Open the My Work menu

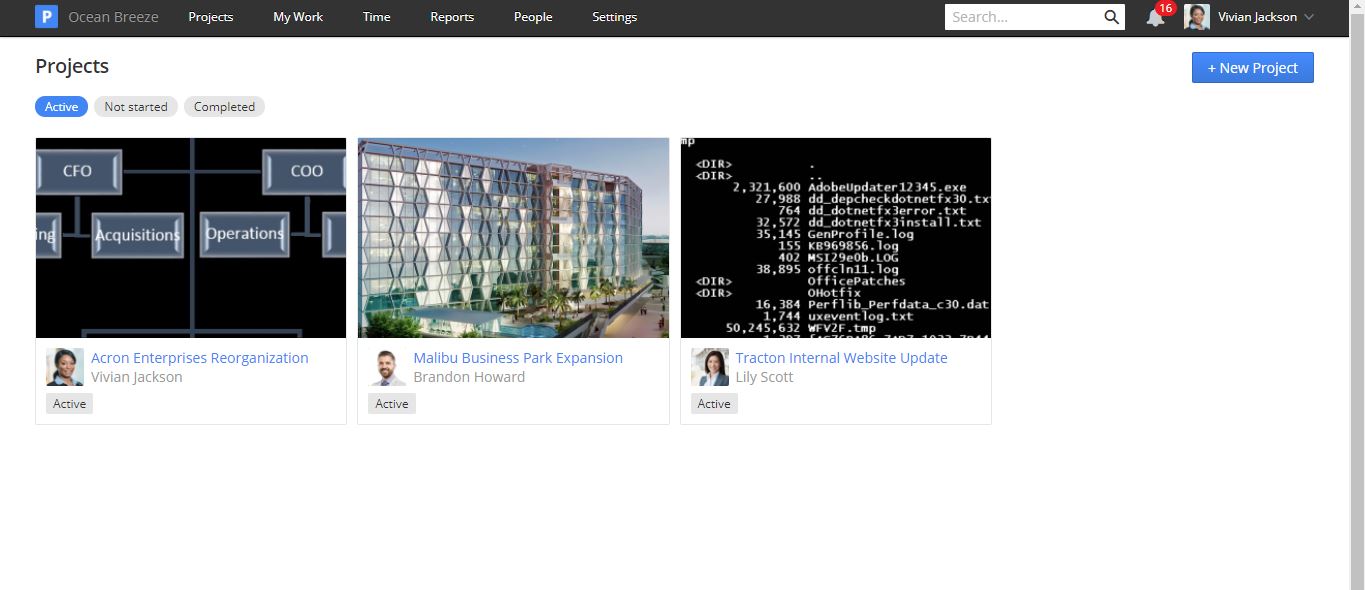pos(298,17)
